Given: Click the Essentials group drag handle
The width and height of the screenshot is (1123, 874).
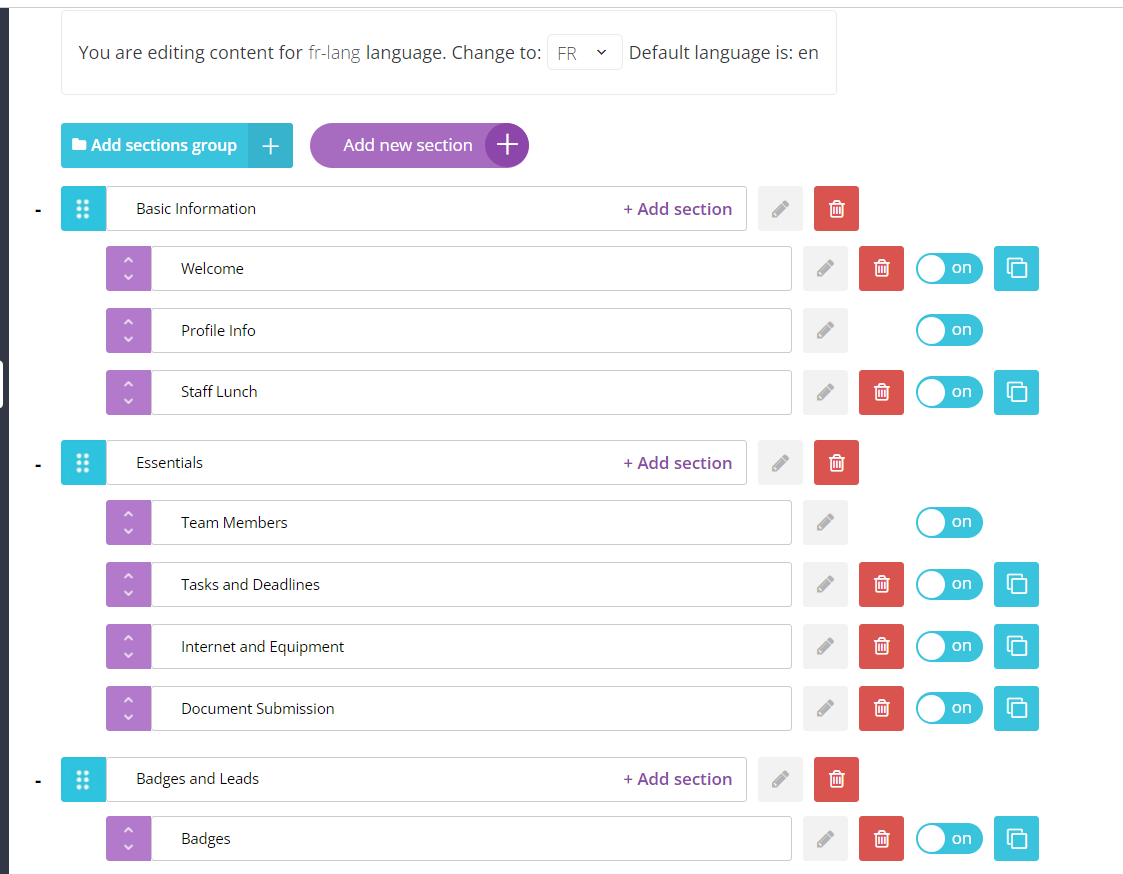Looking at the screenshot, I should pos(83,463).
